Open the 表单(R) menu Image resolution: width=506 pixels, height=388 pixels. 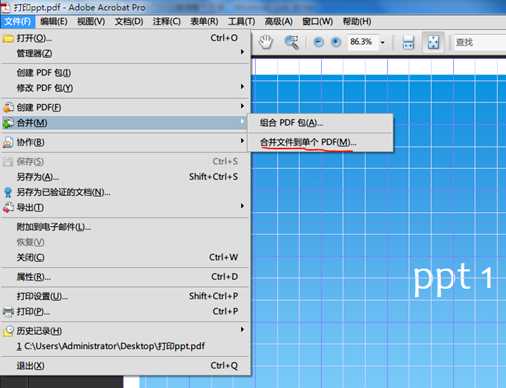[204, 22]
